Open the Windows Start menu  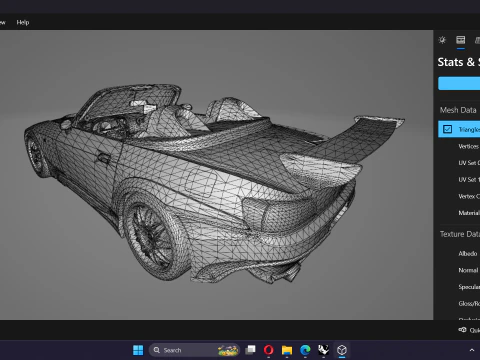coord(138,350)
